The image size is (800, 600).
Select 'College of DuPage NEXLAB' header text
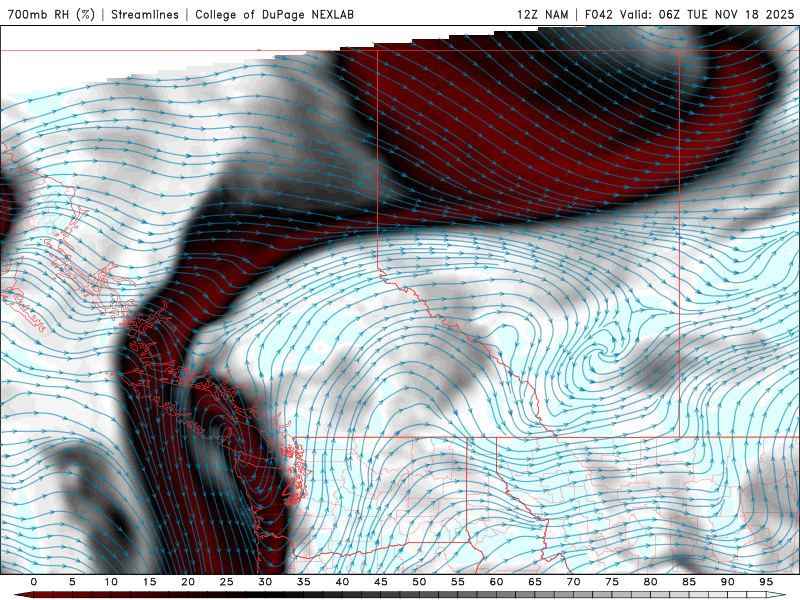[x=274, y=14]
